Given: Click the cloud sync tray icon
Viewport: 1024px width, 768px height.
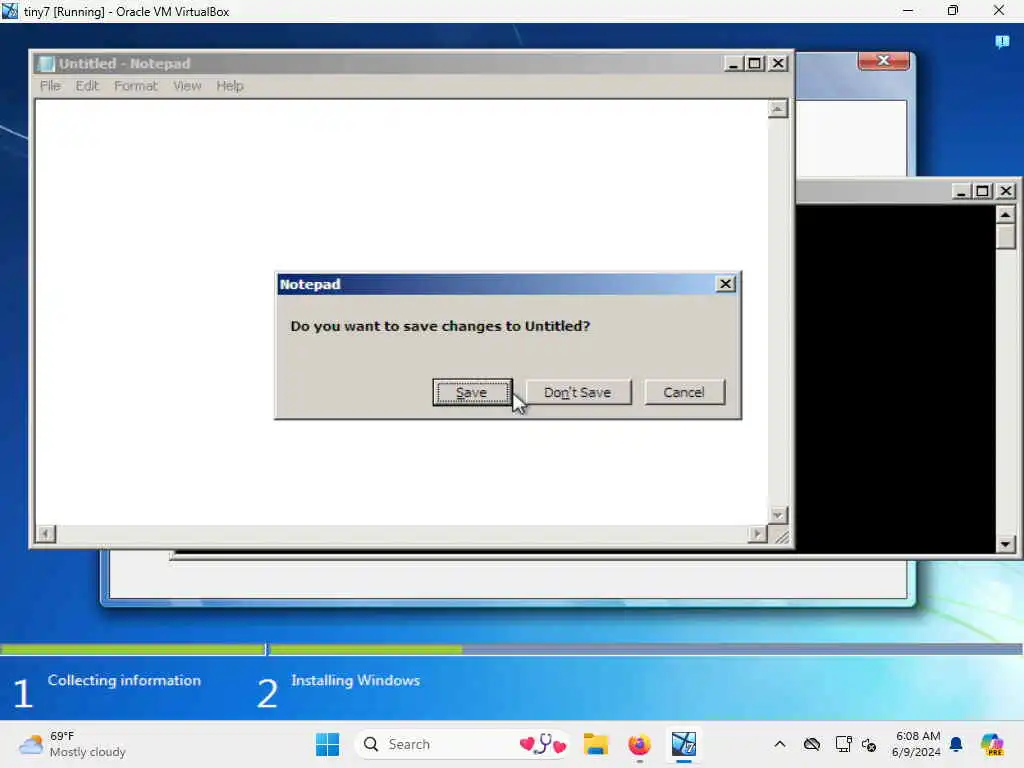Looking at the screenshot, I should coord(812,744).
